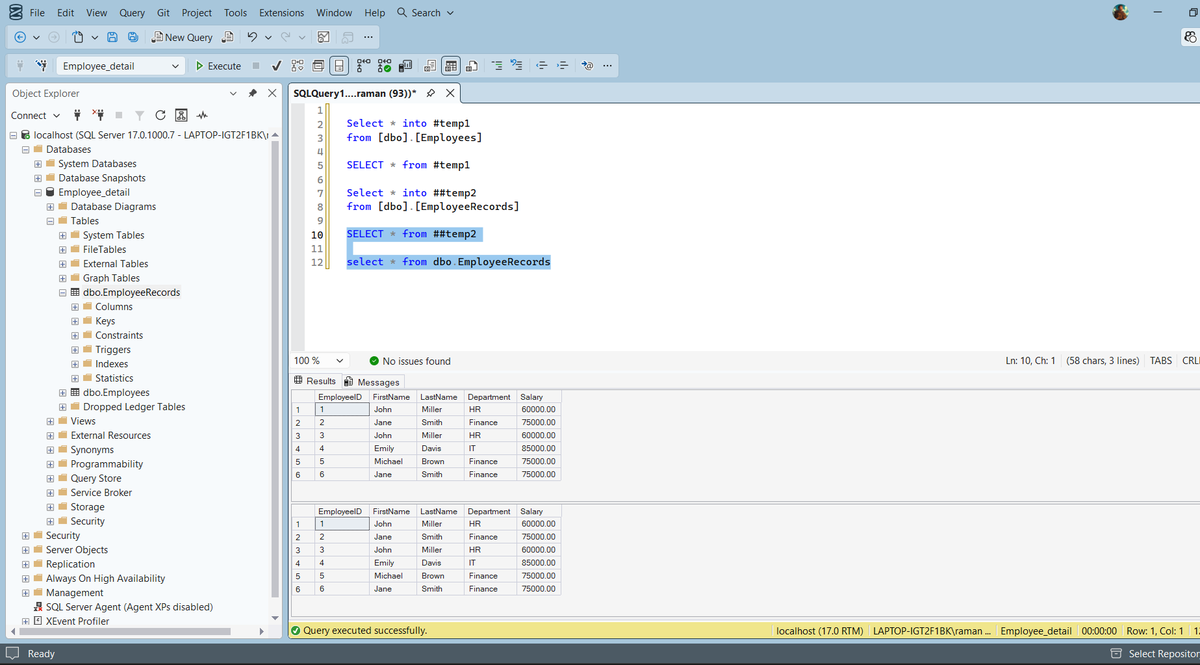Click the Object Explorer Disconnect icon
The width and height of the screenshot is (1200, 665).
(98, 115)
